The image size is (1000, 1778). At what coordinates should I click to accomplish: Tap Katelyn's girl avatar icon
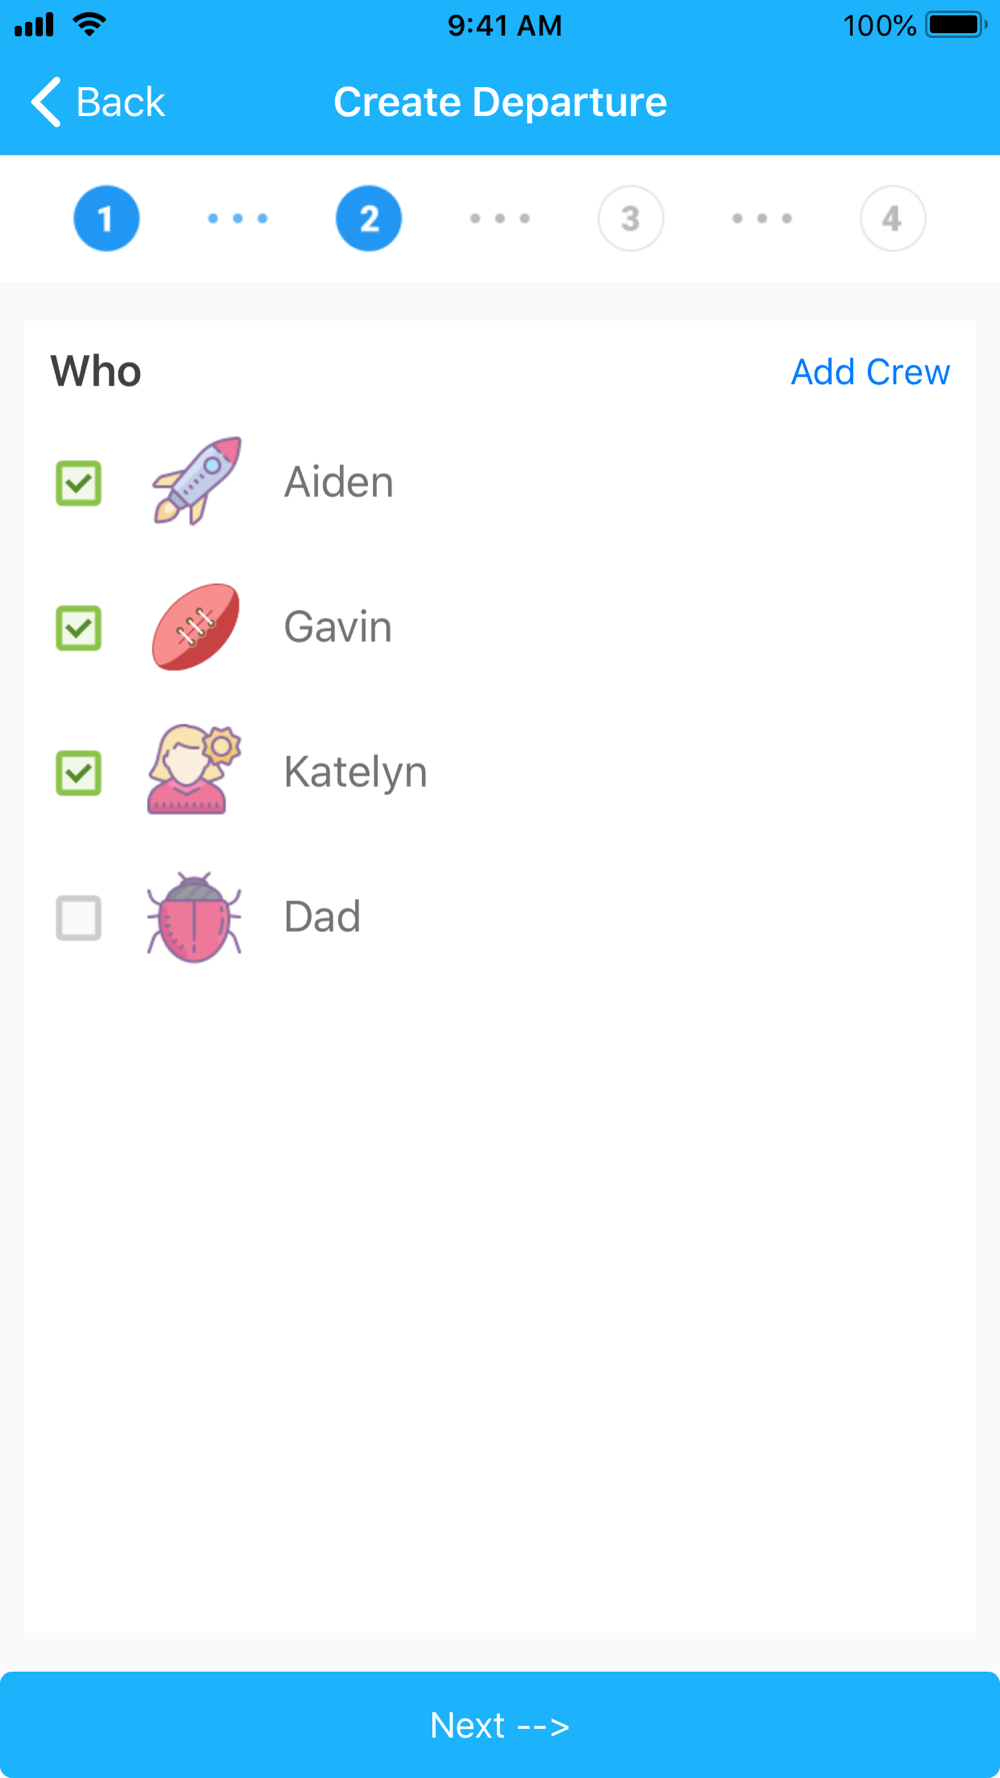pos(194,770)
